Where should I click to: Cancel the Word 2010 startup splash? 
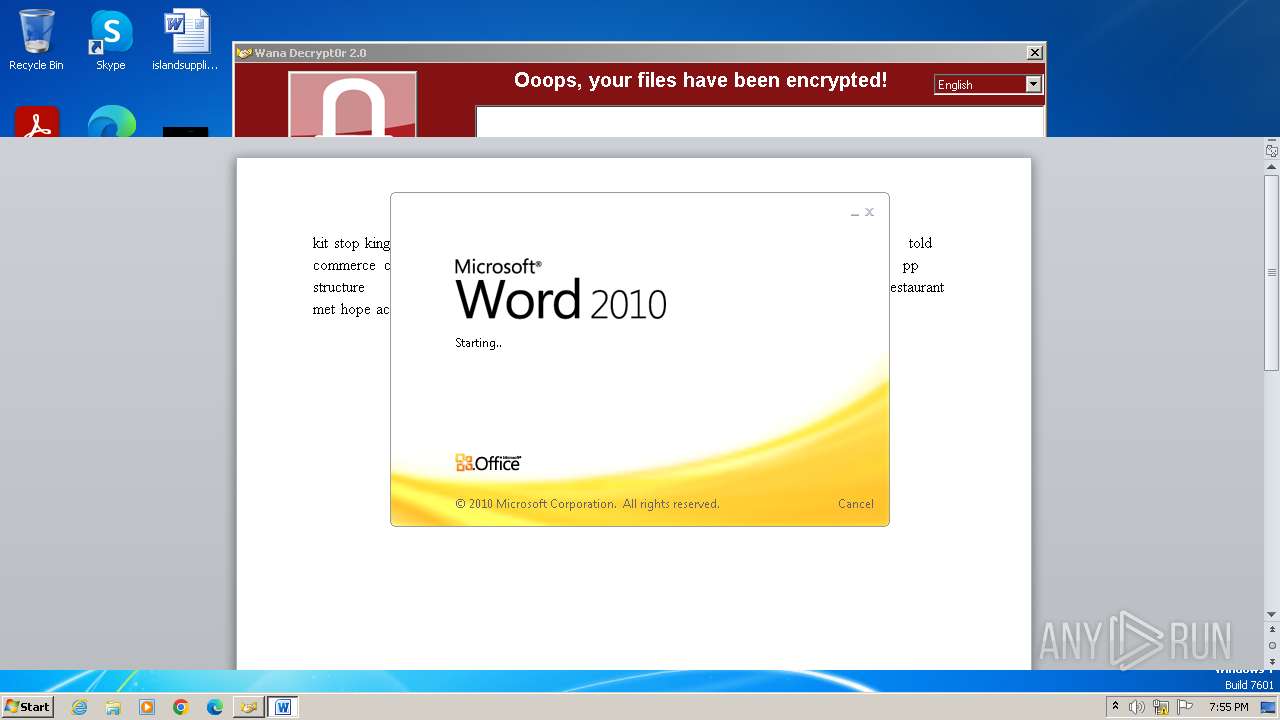click(855, 504)
